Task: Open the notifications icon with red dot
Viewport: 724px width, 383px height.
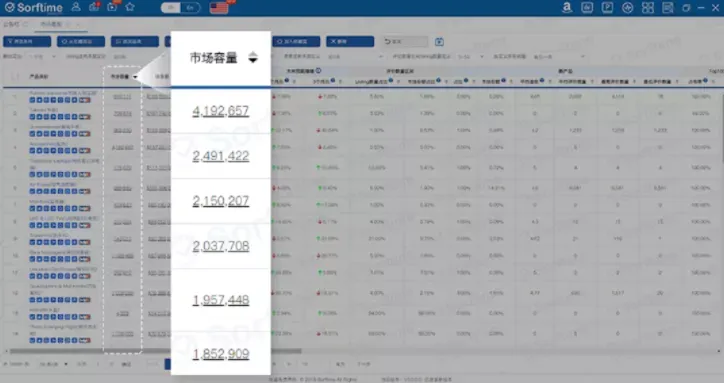Action: 94,7
